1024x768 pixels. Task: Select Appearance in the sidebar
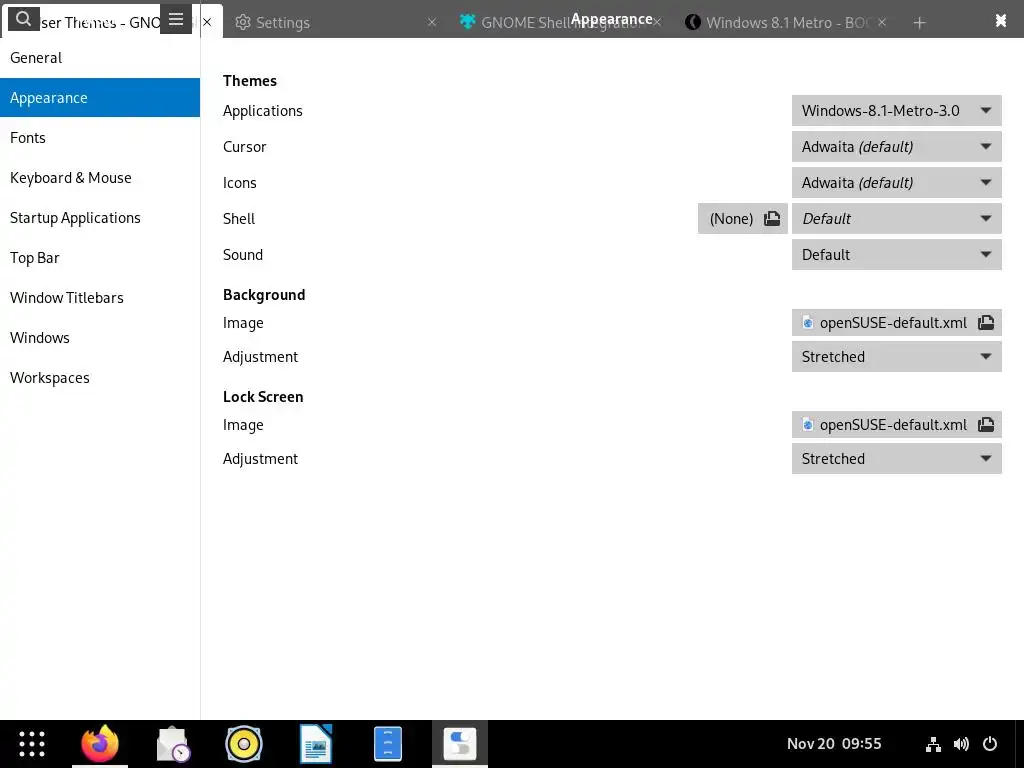[100, 97]
